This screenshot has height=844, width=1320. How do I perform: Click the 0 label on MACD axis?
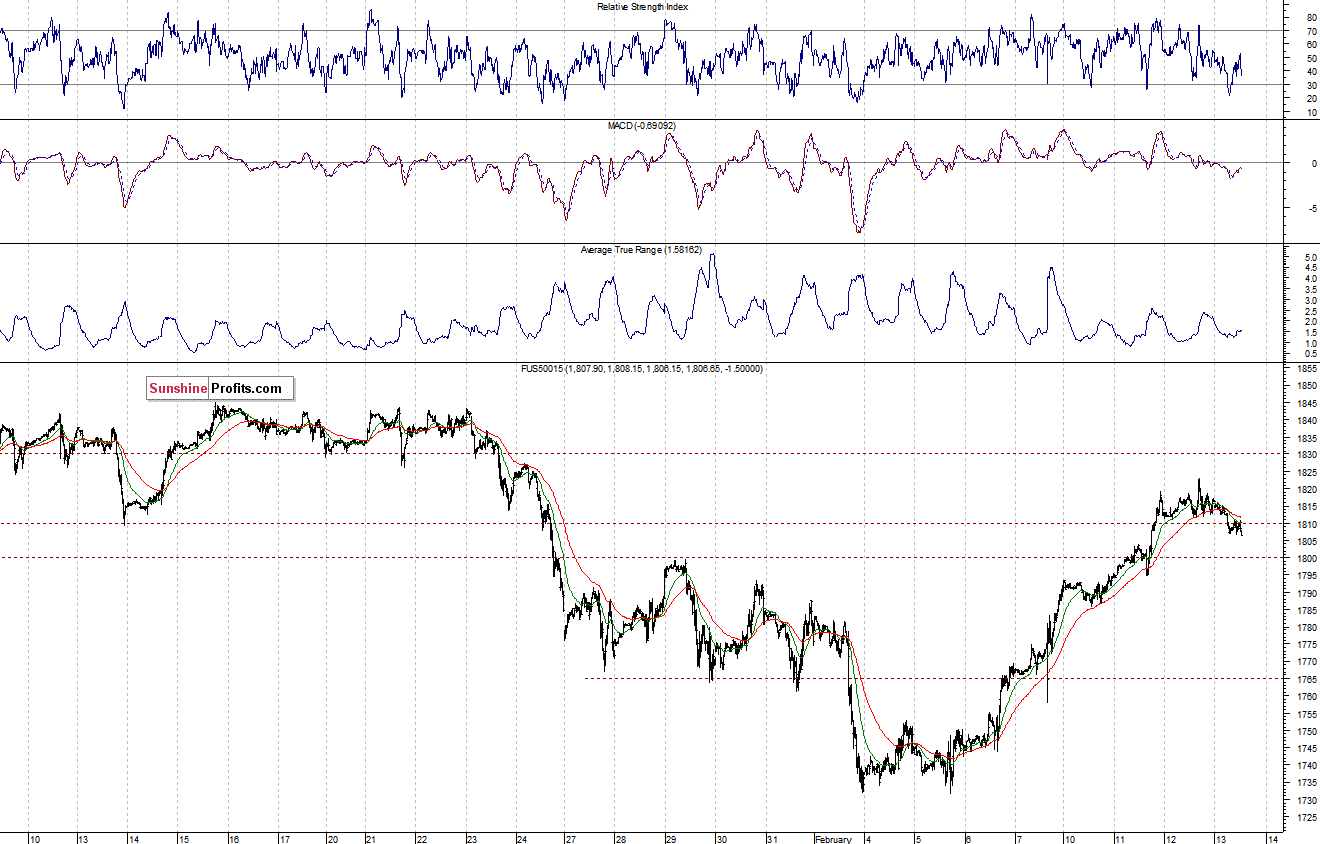1312,162
